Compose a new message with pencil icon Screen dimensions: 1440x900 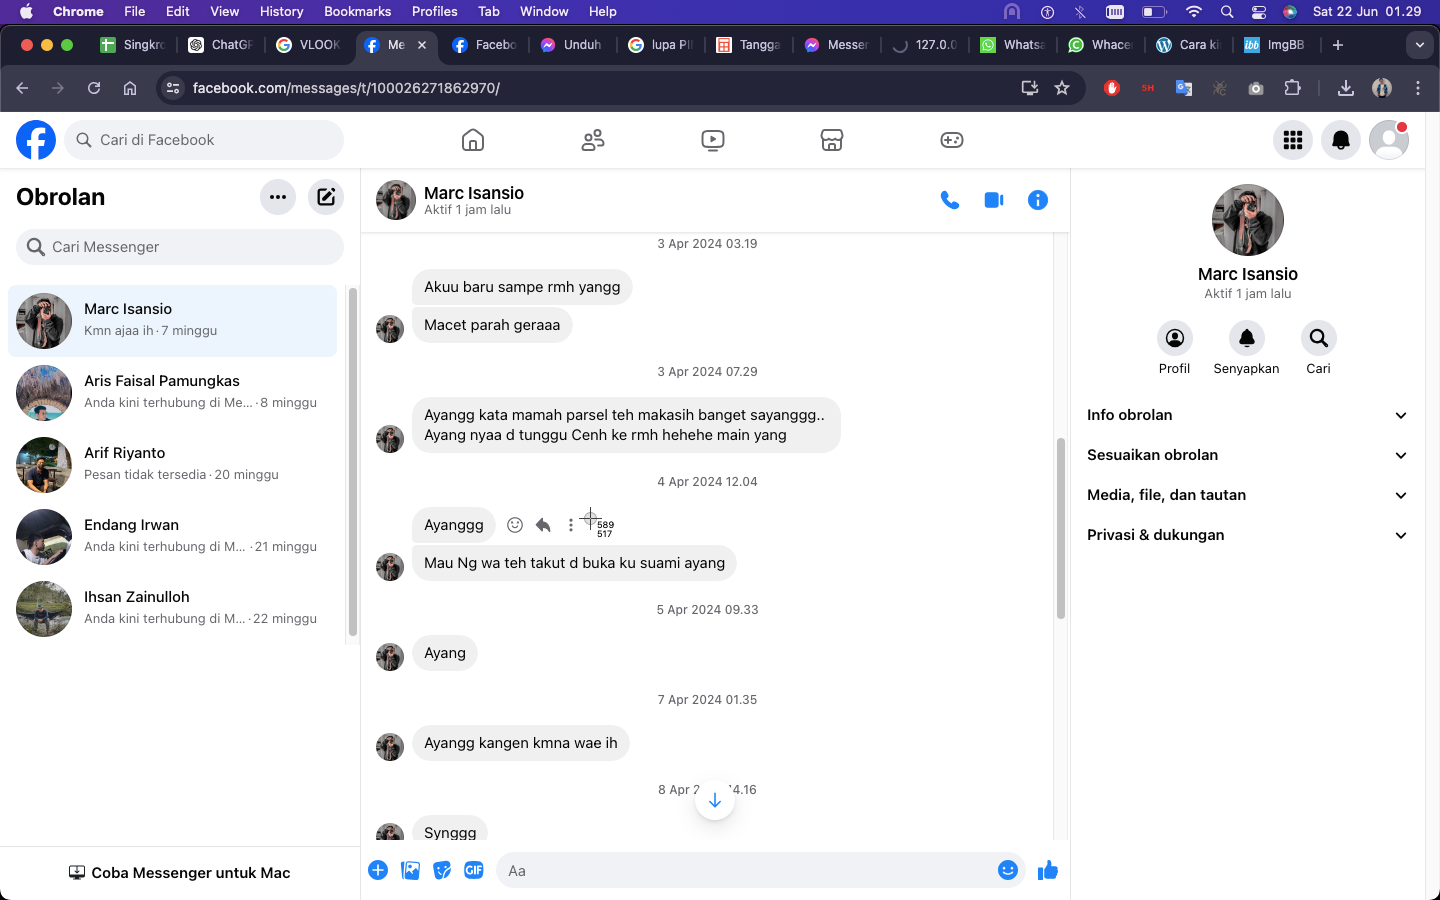tap(326, 197)
